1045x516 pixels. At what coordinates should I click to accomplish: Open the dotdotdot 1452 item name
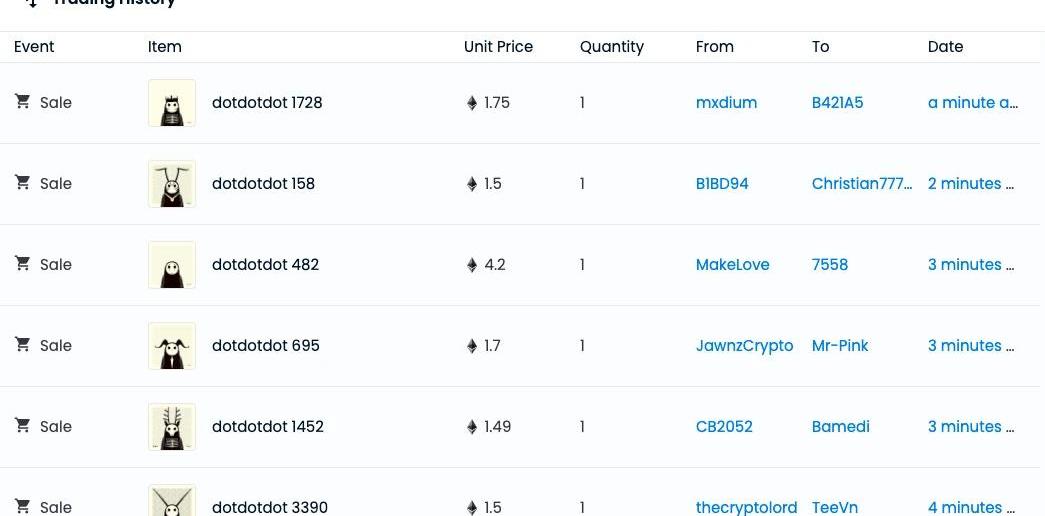tap(268, 427)
